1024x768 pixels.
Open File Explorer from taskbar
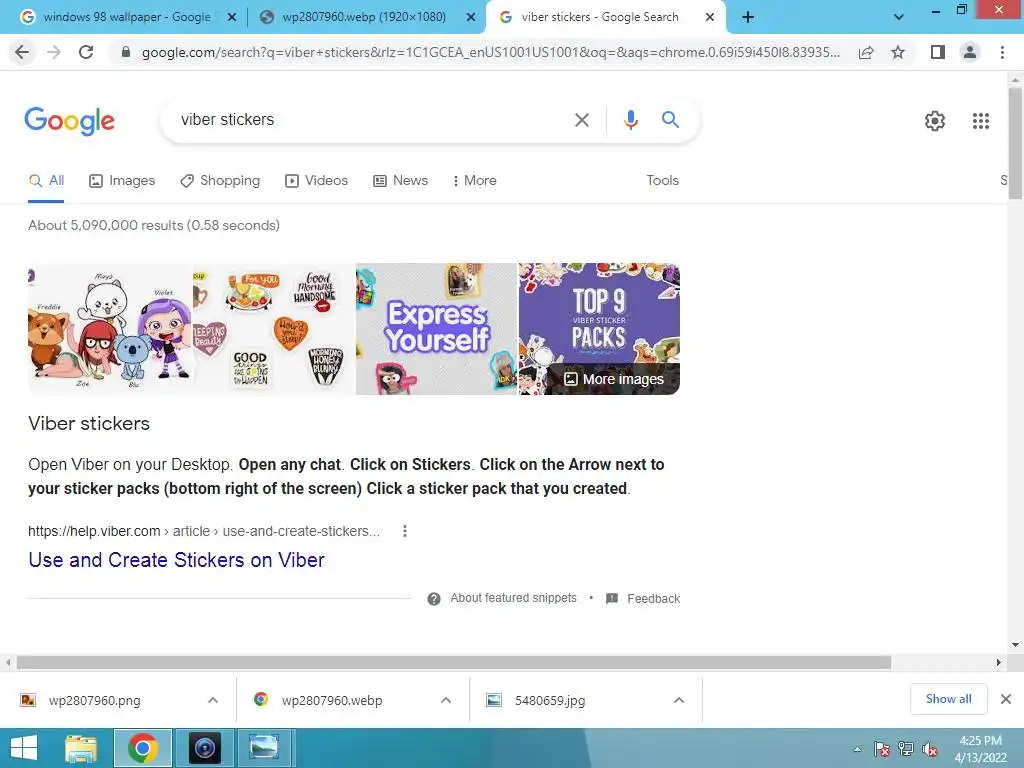pos(82,748)
